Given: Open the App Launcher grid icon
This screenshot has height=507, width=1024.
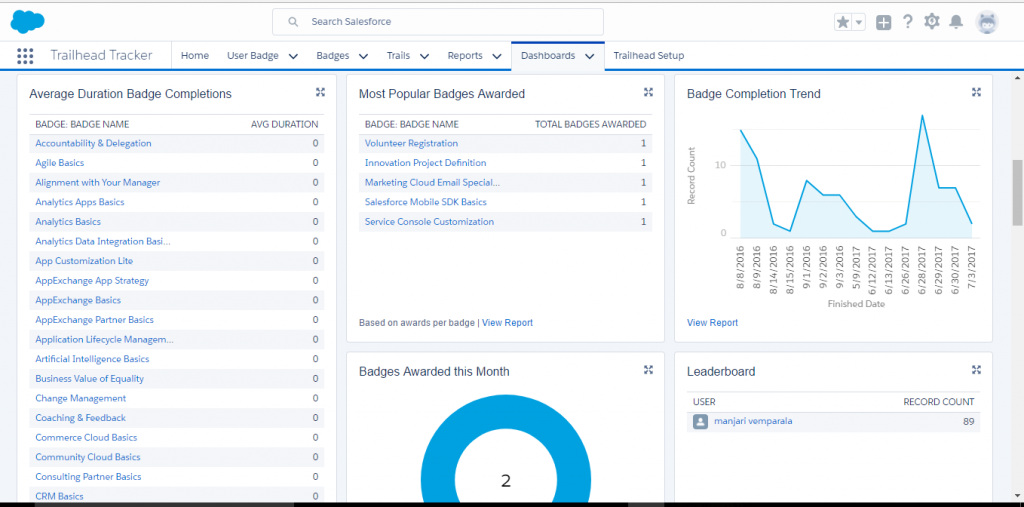Looking at the screenshot, I should [x=25, y=56].
